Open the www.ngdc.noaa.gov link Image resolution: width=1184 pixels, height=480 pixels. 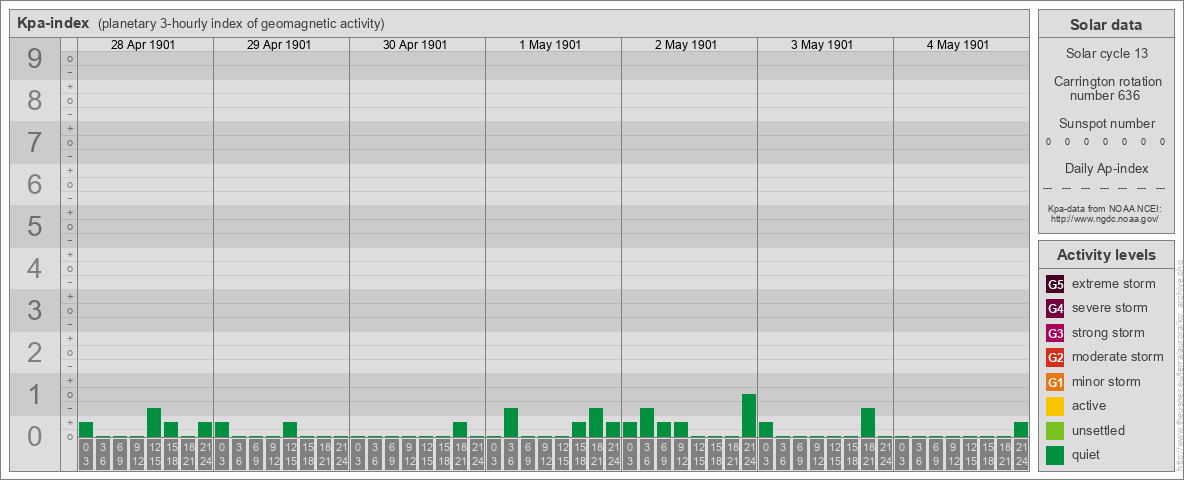click(1104, 218)
